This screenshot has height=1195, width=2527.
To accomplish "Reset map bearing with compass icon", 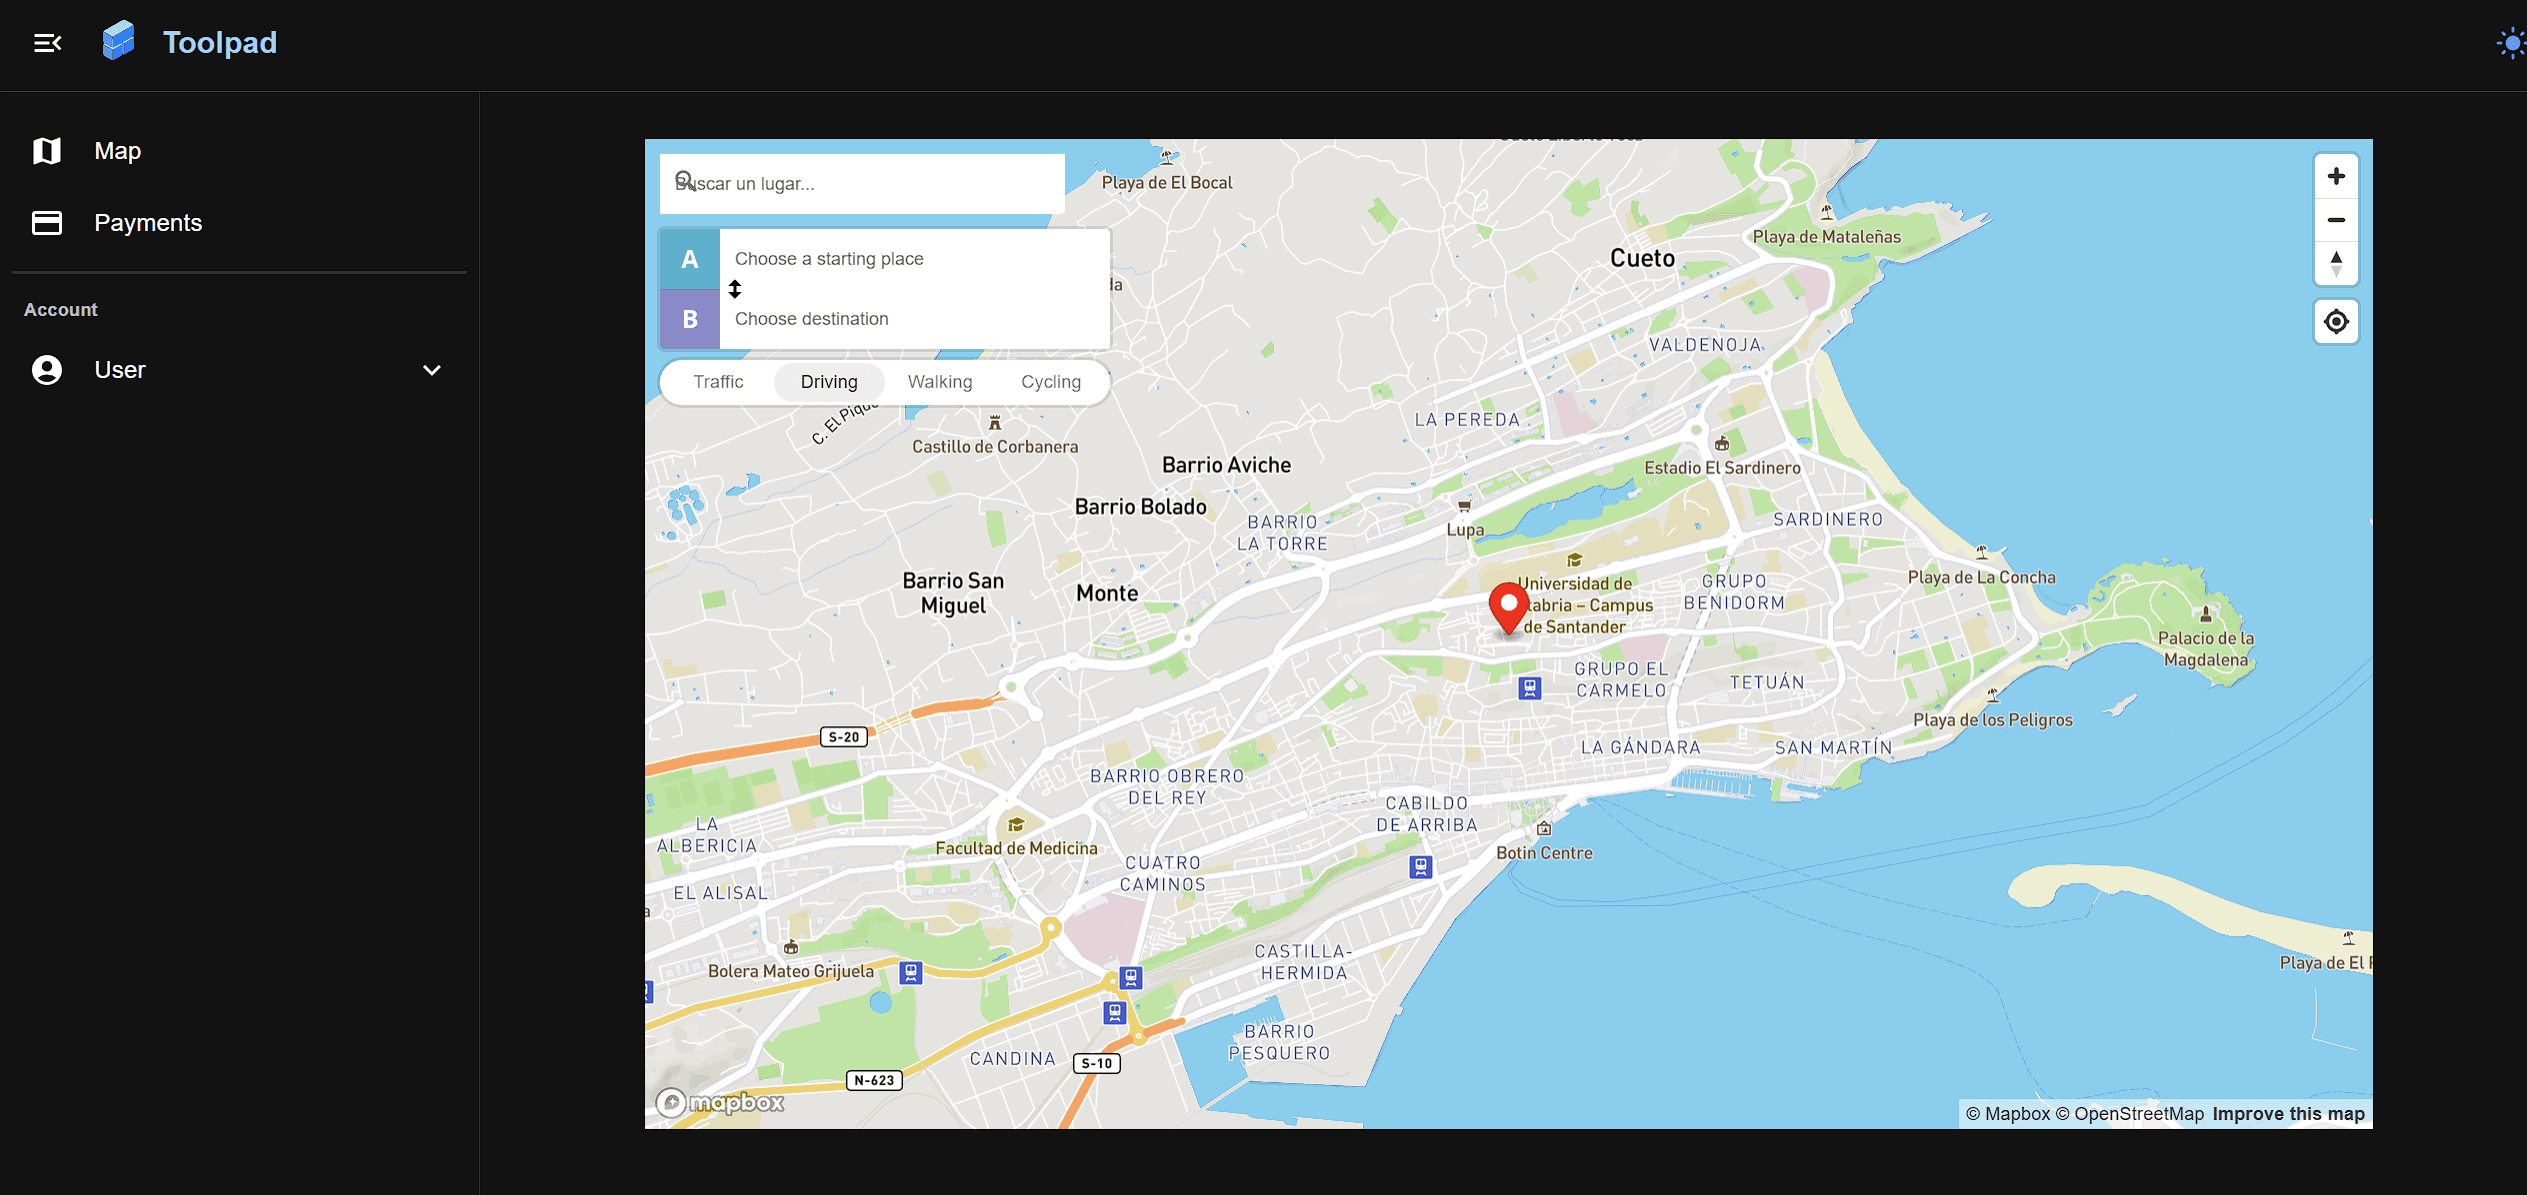I will click(x=2335, y=264).
